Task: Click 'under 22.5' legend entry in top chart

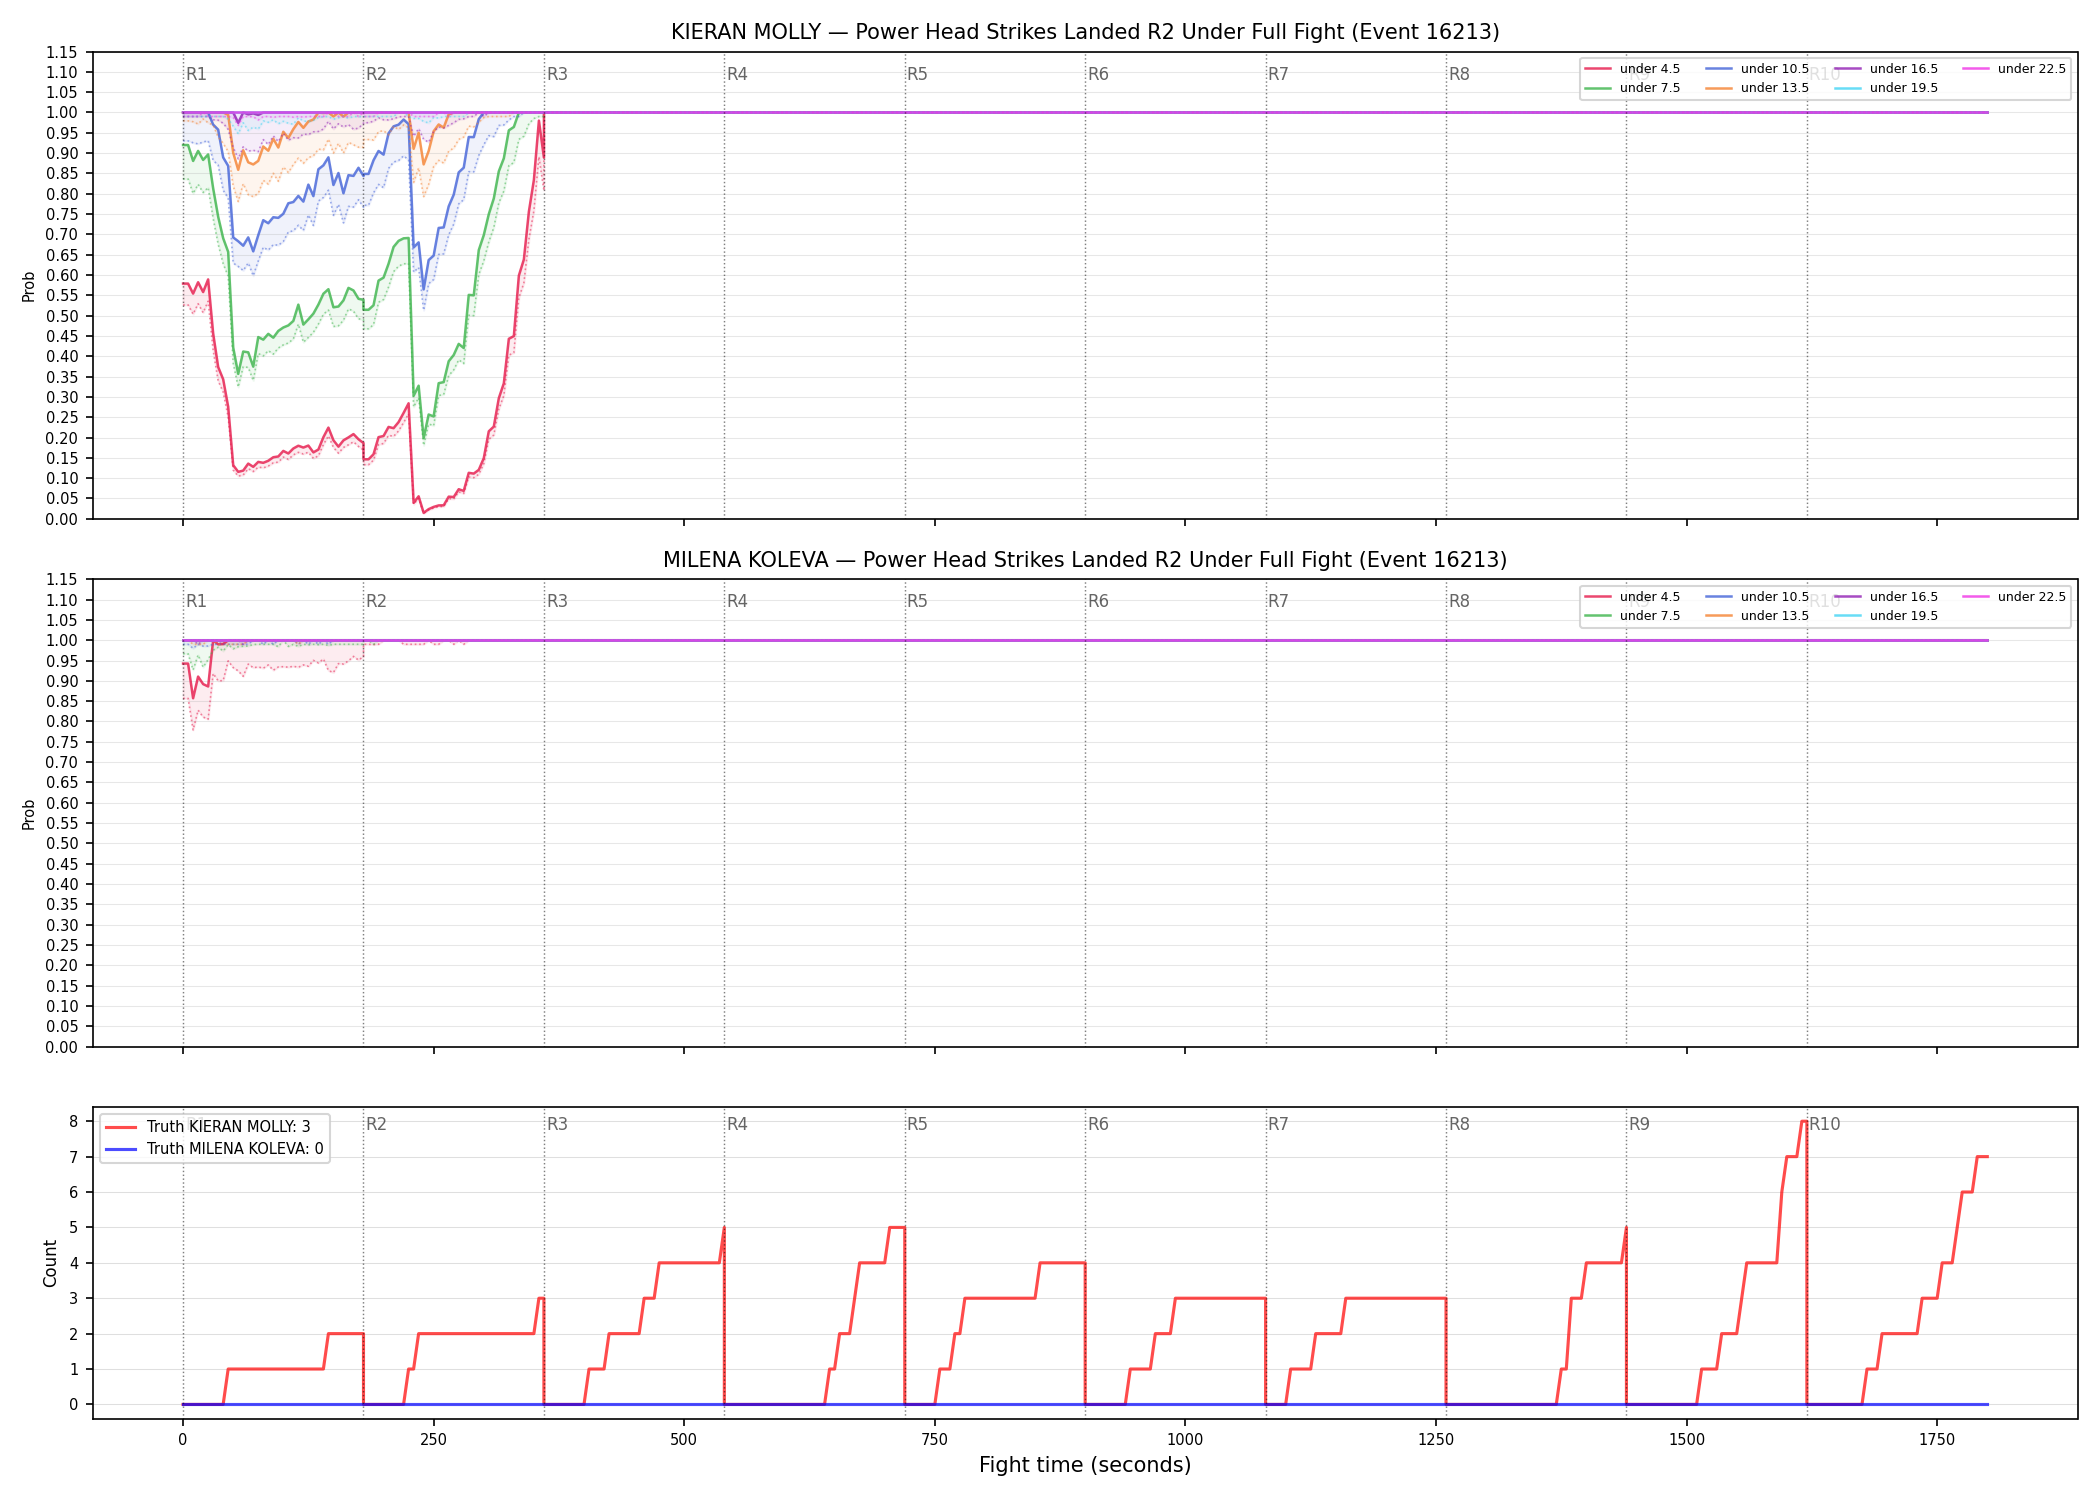Action: click(2014, 69)
